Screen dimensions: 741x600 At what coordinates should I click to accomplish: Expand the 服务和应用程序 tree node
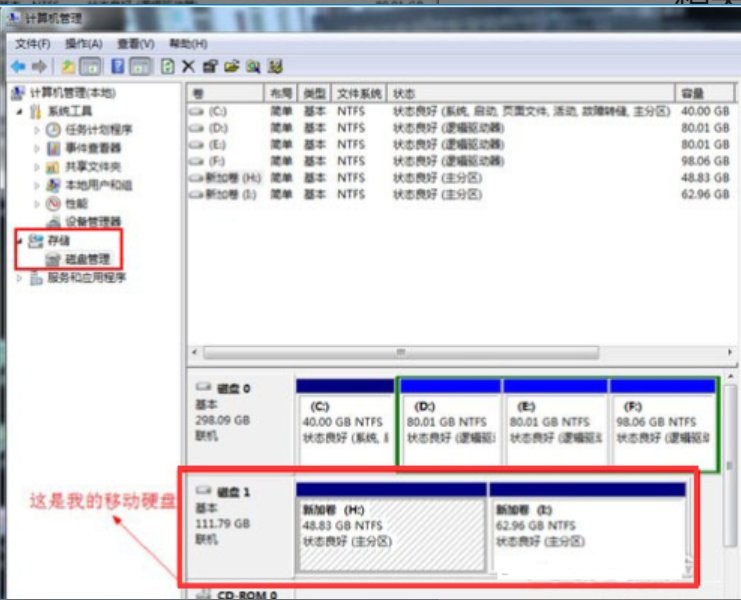(19, 278)
